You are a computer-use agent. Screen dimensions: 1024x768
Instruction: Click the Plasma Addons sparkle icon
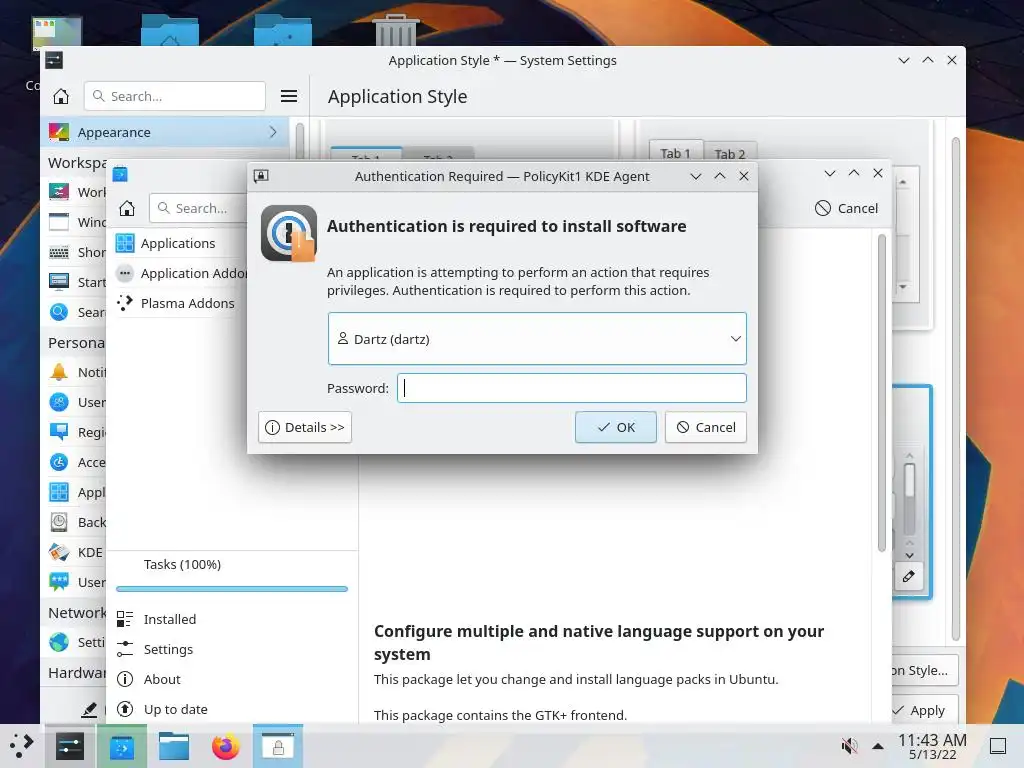125,303
